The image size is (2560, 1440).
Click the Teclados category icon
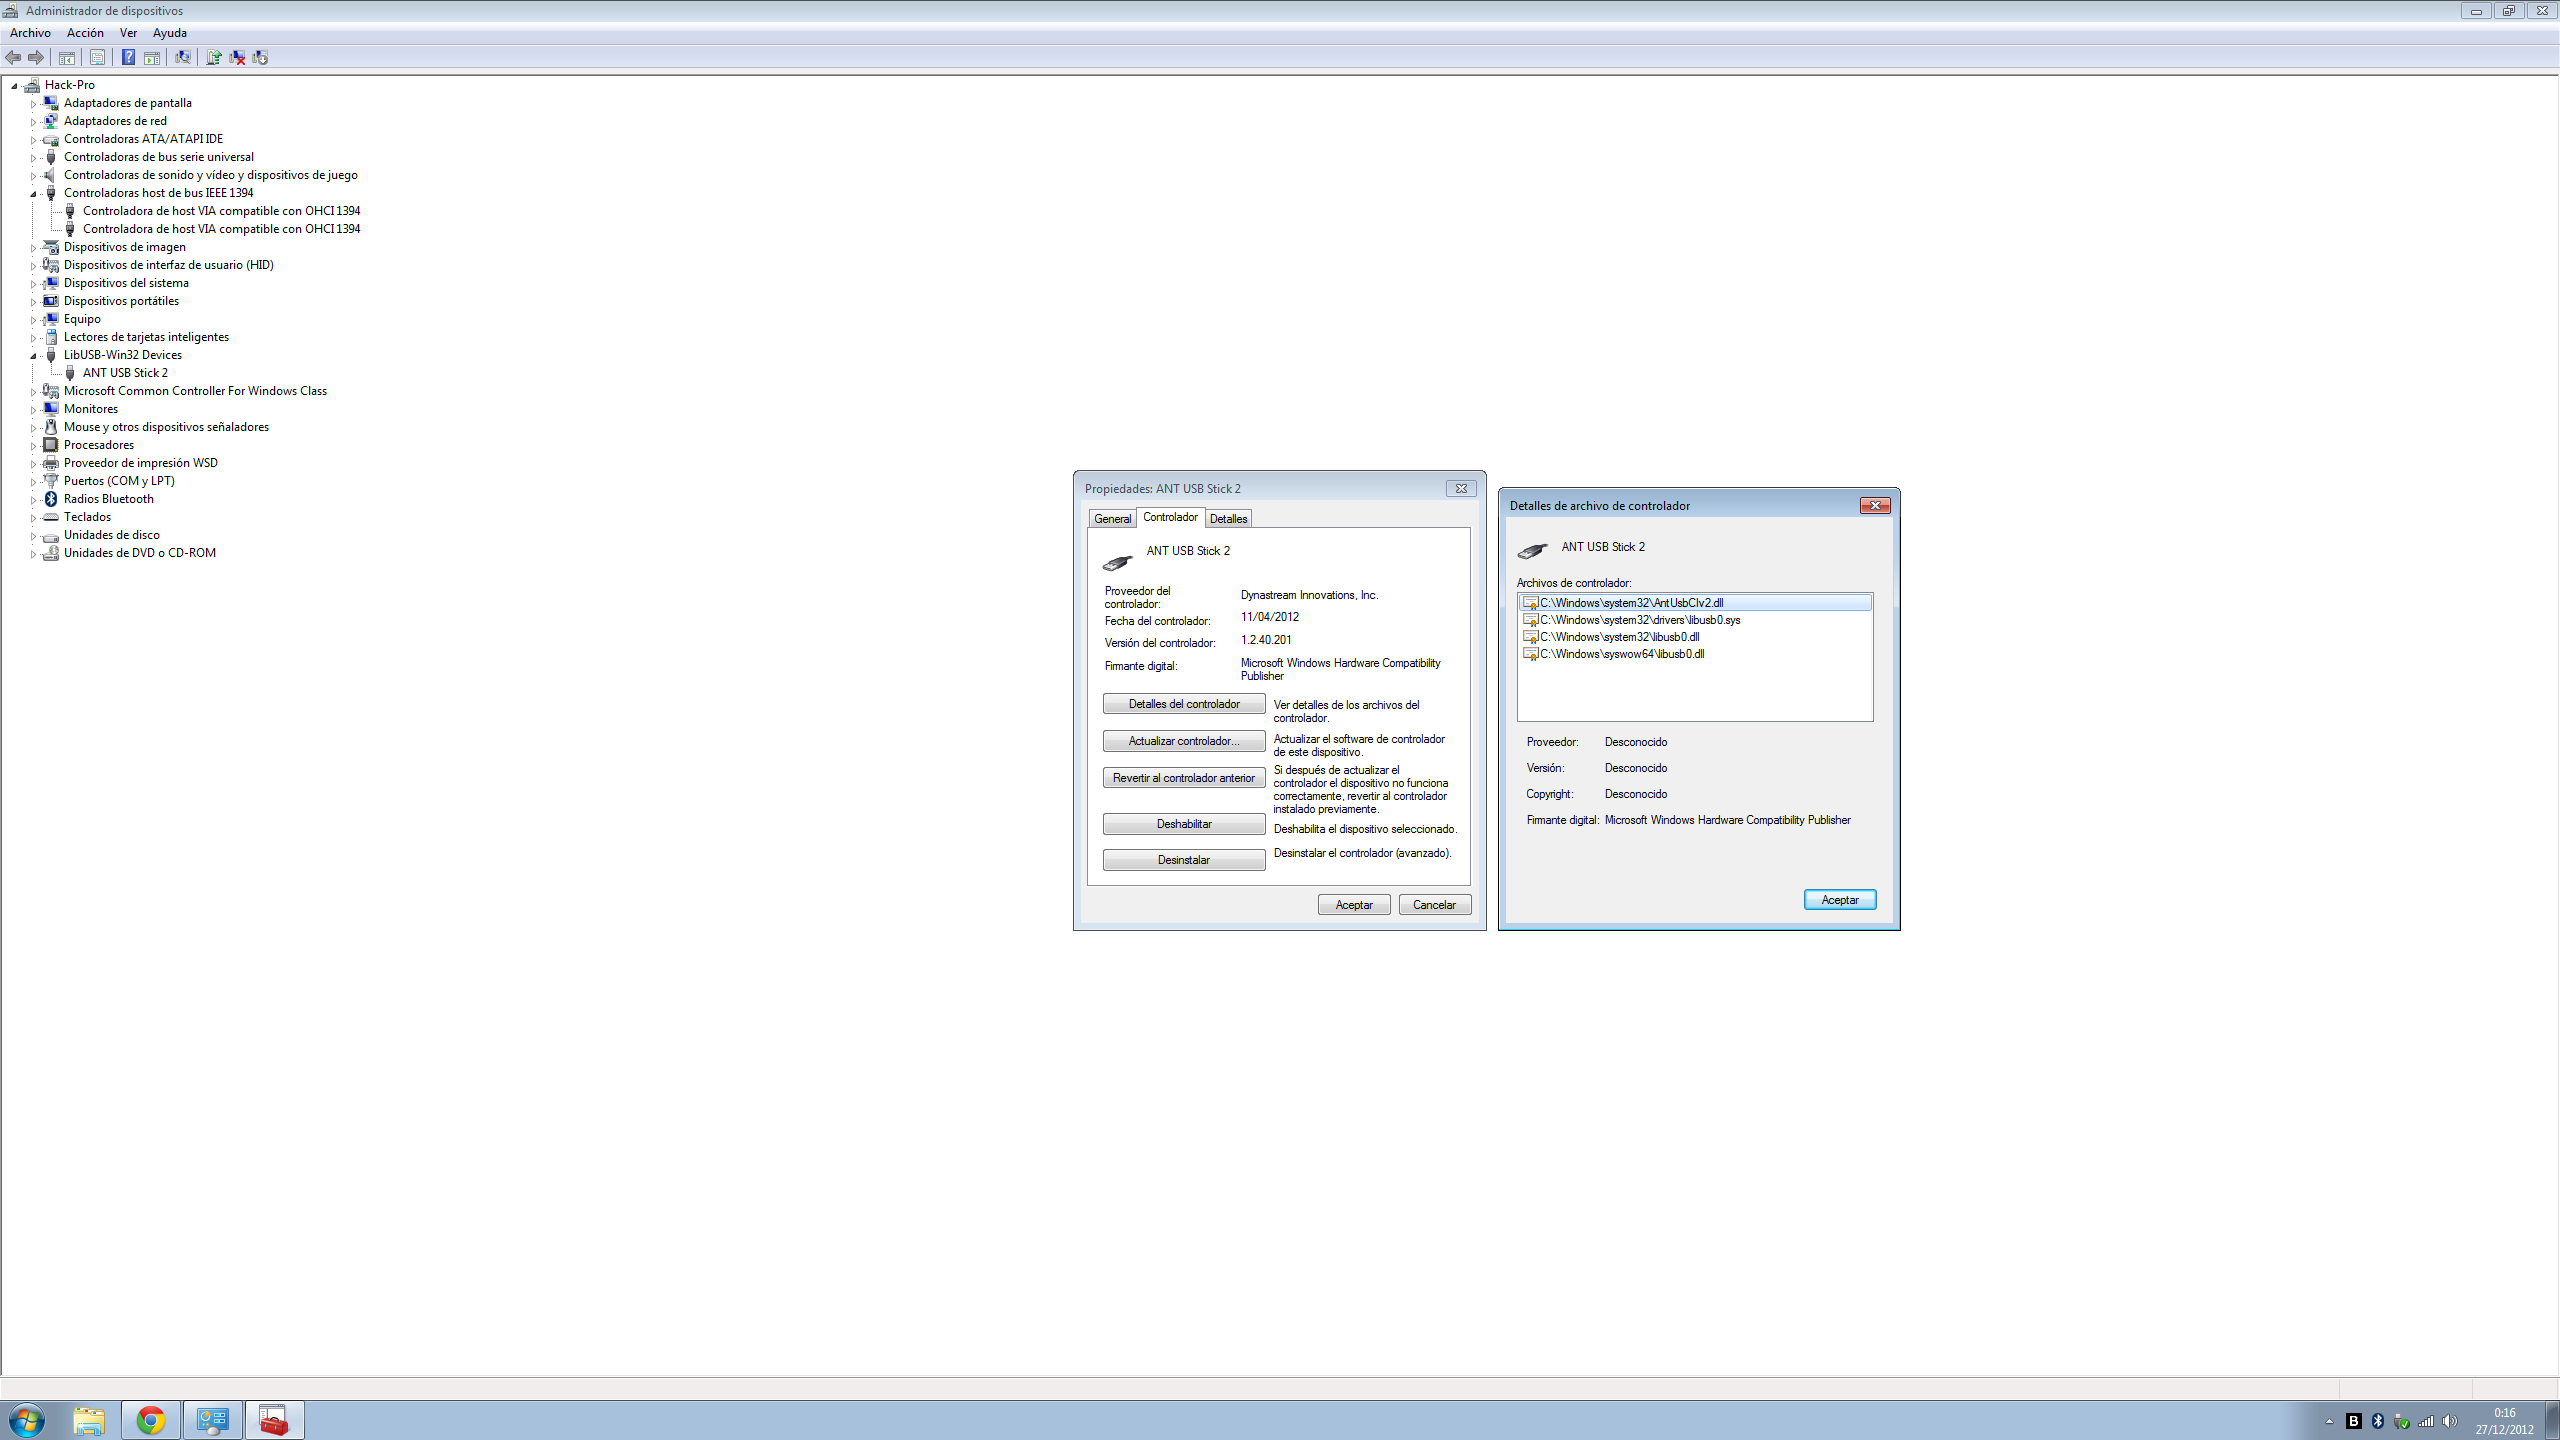[51, 517]
